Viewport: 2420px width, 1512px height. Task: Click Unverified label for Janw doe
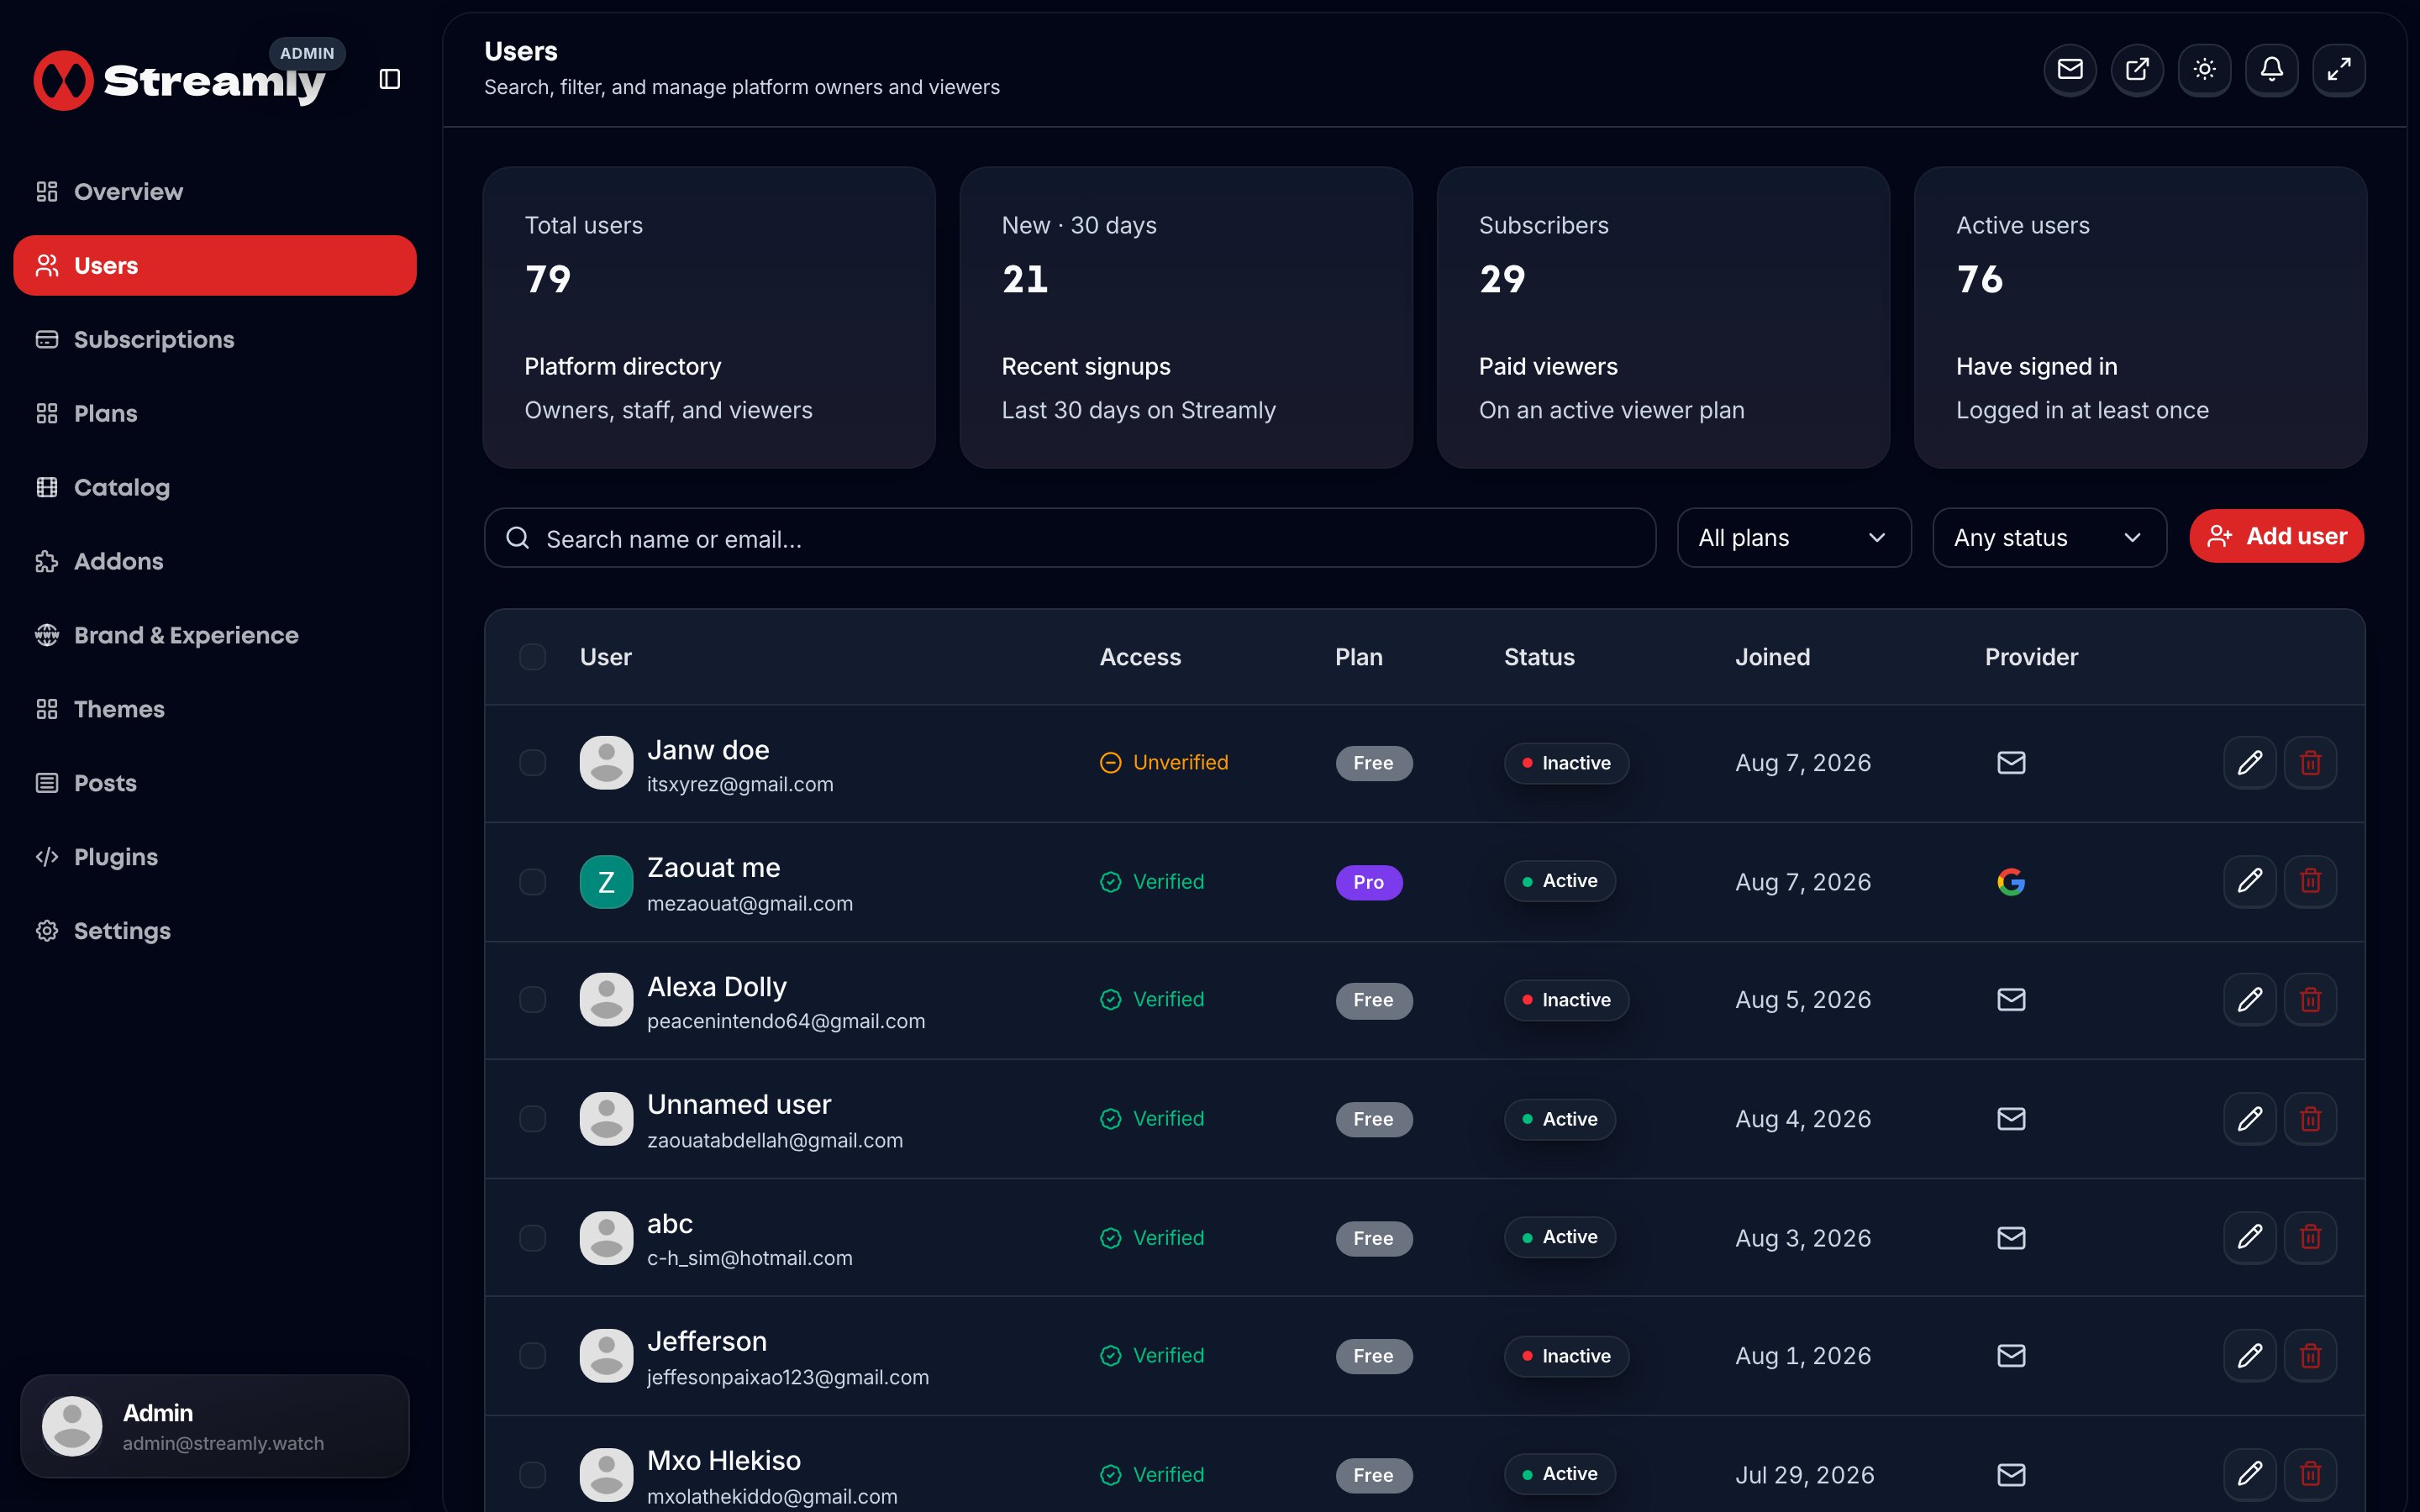1164,763
